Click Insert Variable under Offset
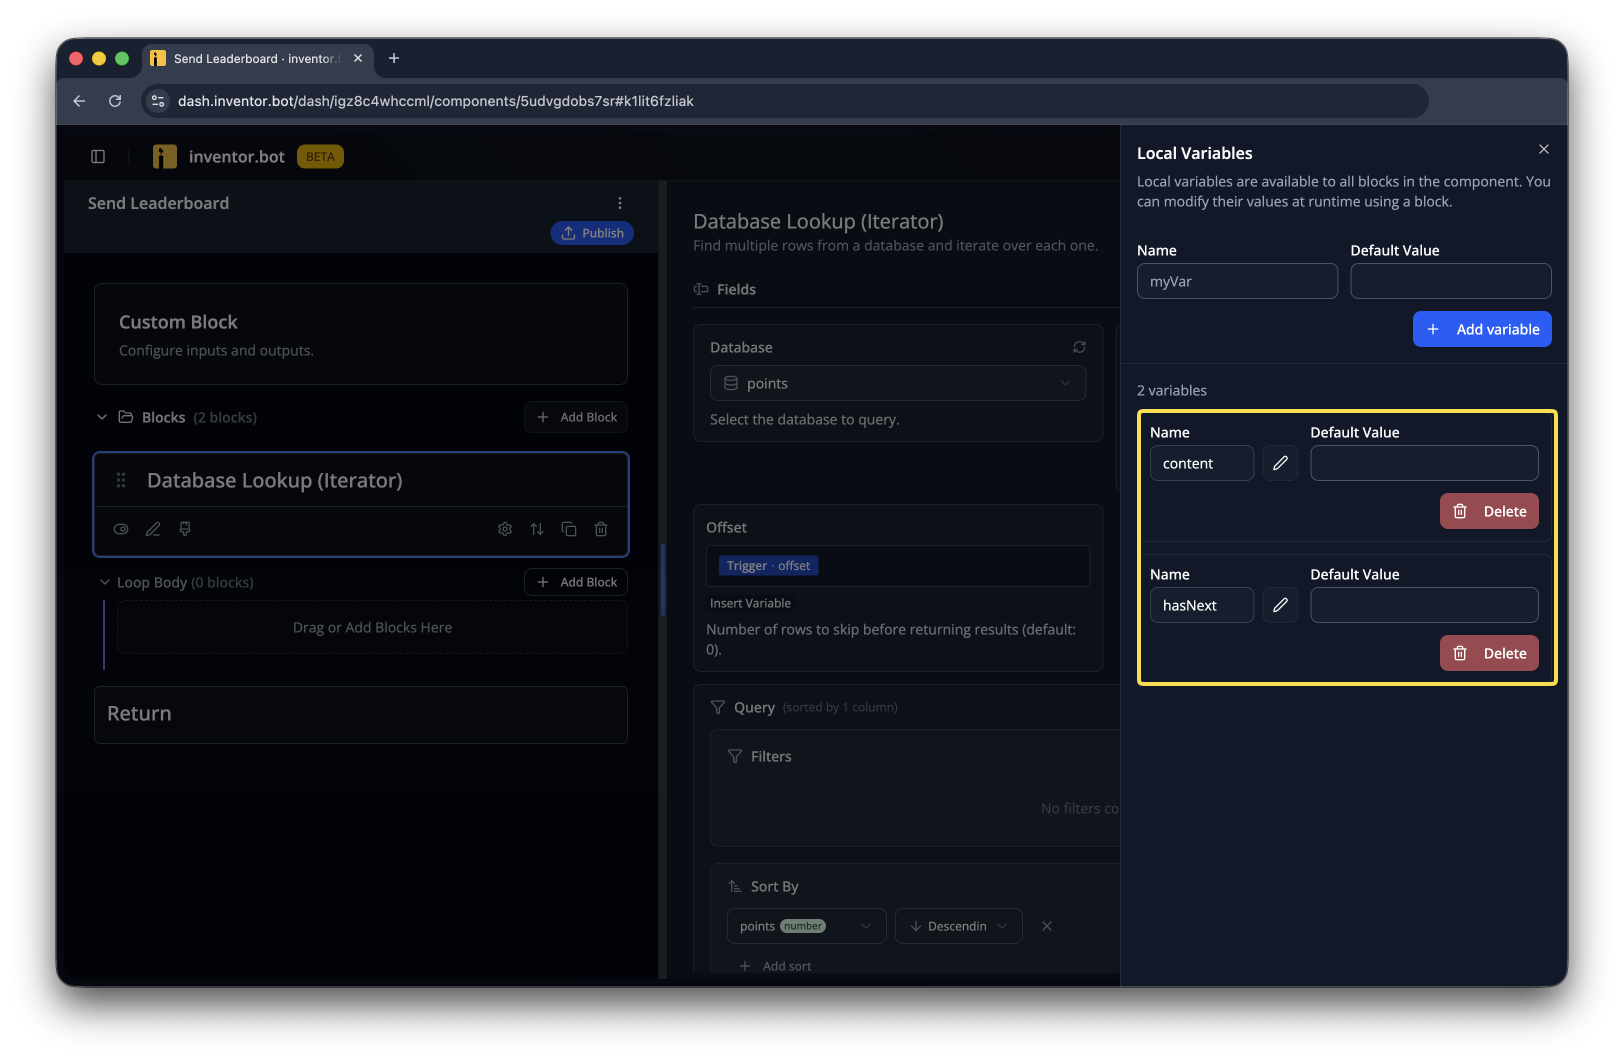Screen dimensions: 1624x1061 pyautogui.click(x=750, y=603)
